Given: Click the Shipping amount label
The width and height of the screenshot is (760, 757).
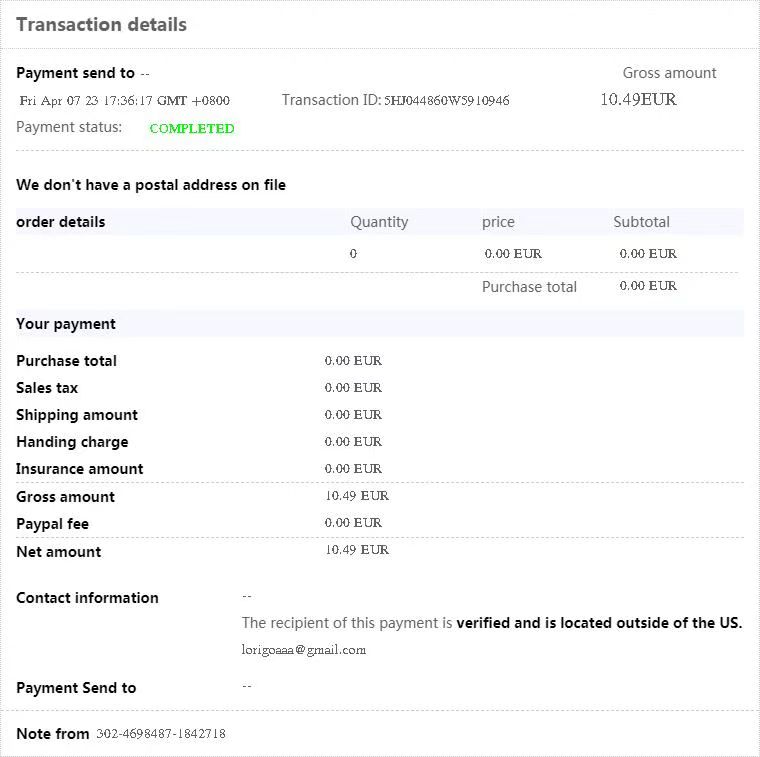Looking at the screenshot, I should point(77,415).
